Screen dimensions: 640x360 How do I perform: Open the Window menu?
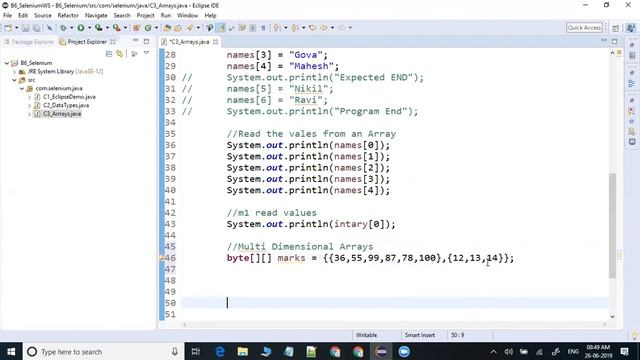pyautogui.click(x=187, y=16)
